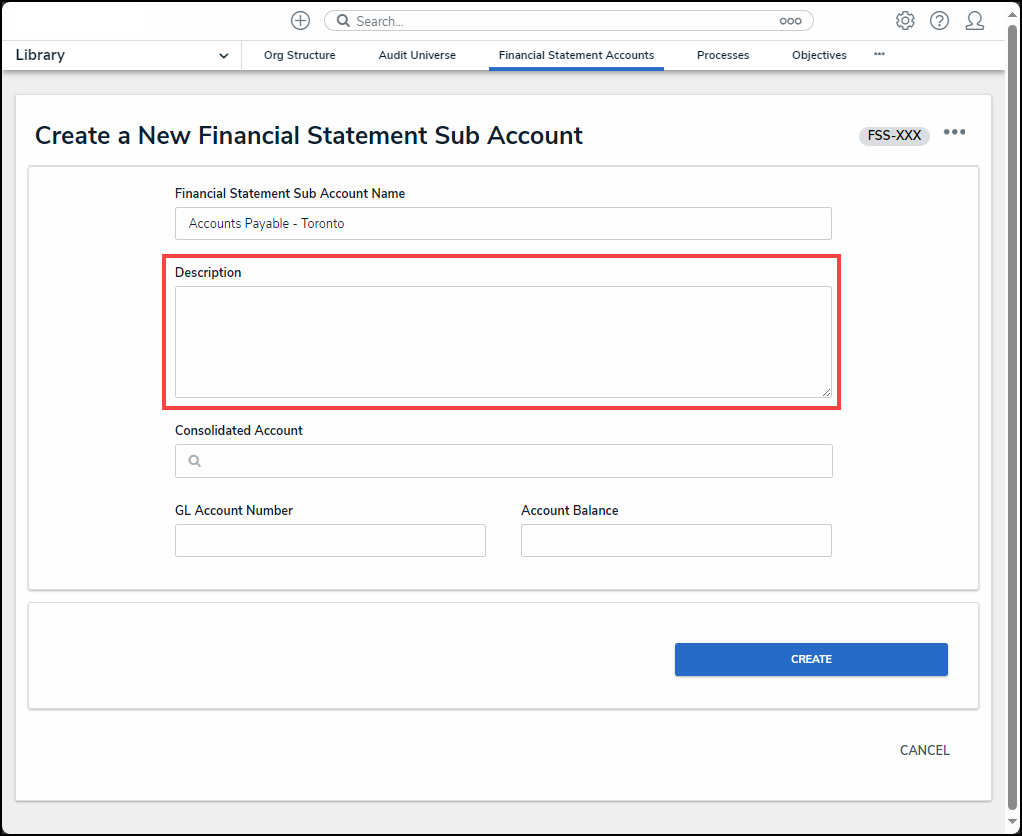Open the settings gear icon
1022x836 pixels.
905,21
